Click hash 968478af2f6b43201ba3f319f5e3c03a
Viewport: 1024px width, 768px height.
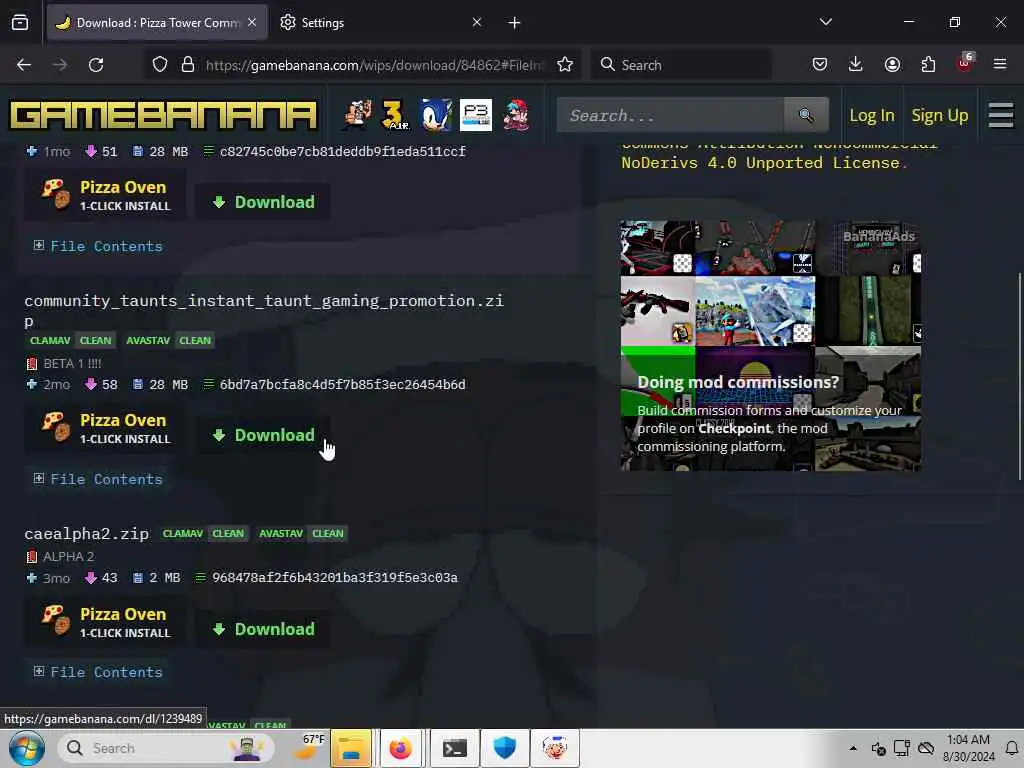(x=334, y=578)
